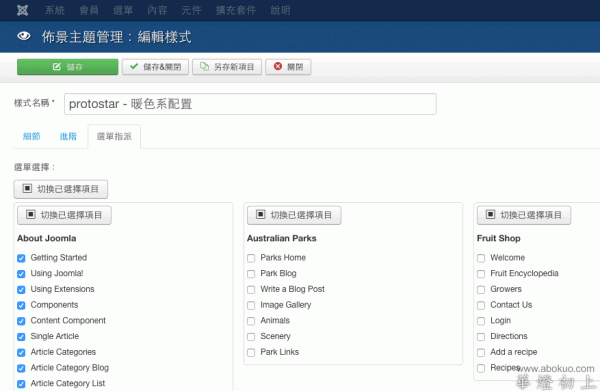Check Scenery checkbox
Image resolution: width=600 pixels, height=391 pixels.
click(251, 337)
